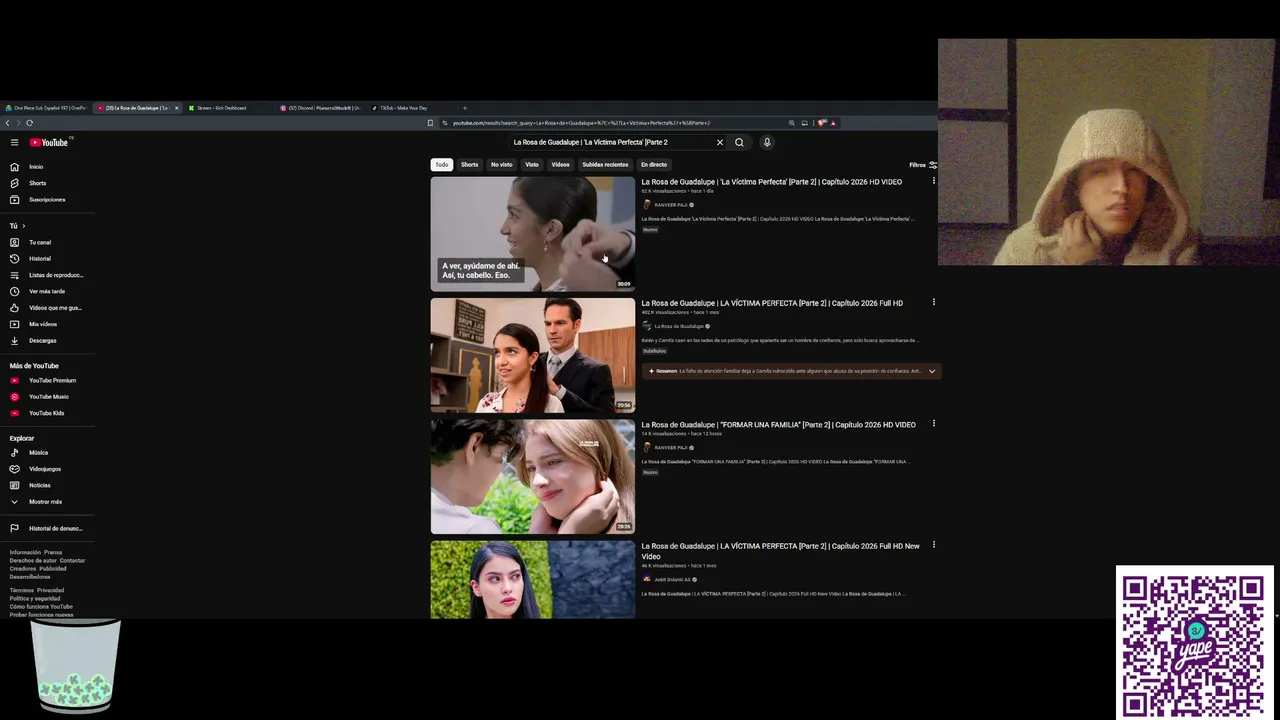Click the magnifying glass search button
This screenshot has width=1280, height=720.
coord(739,142)
